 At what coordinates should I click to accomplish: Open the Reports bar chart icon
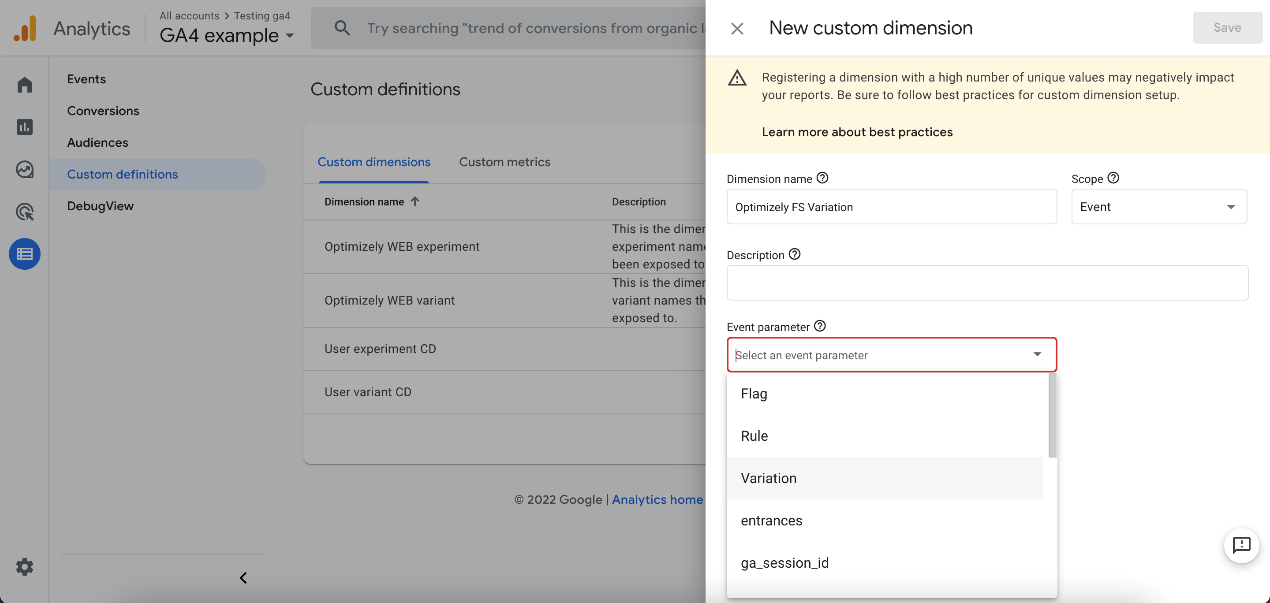point(25,127)
